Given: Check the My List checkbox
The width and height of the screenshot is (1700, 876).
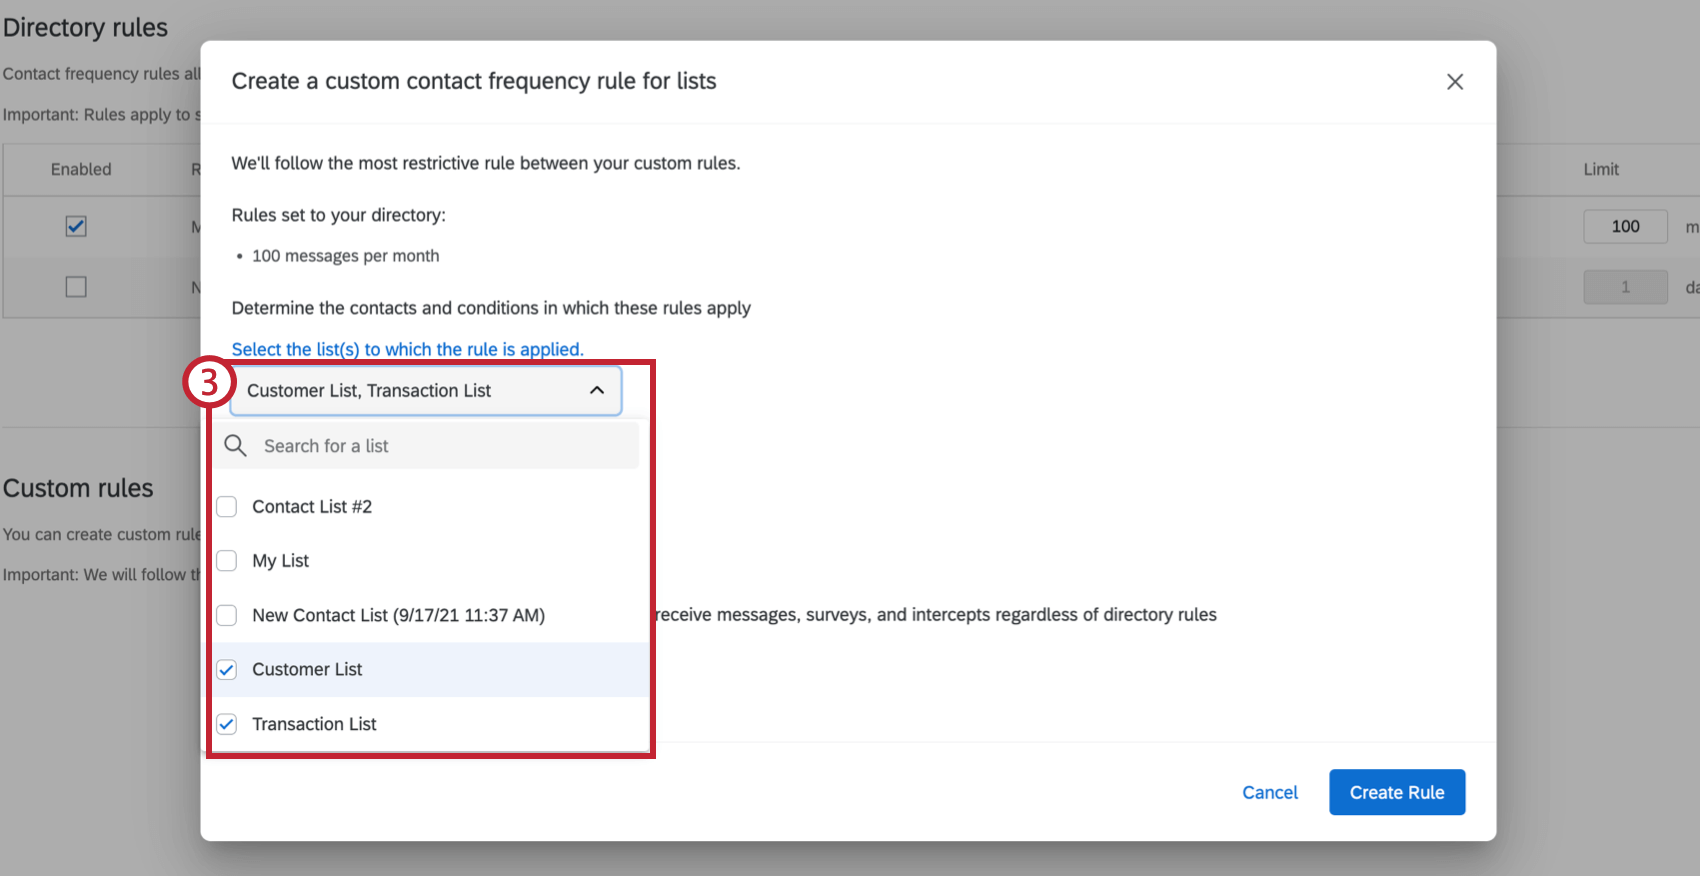Looking at the screenshot, I should click(227, 561).
